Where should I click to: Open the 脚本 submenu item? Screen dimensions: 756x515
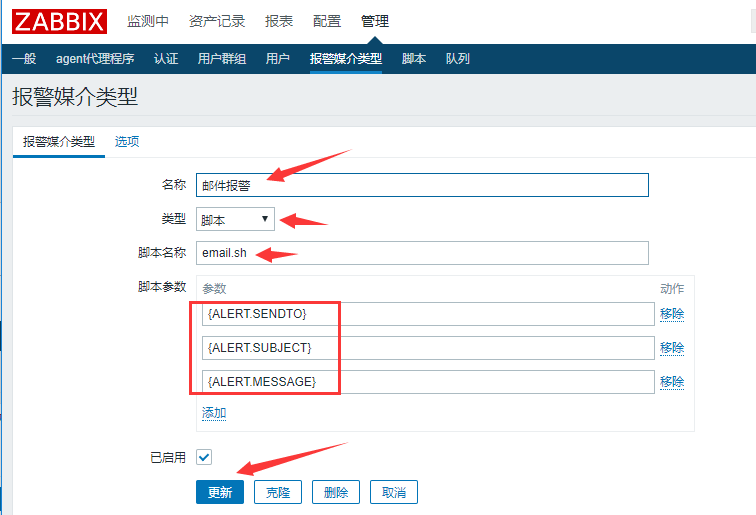[x=414, y=59]
